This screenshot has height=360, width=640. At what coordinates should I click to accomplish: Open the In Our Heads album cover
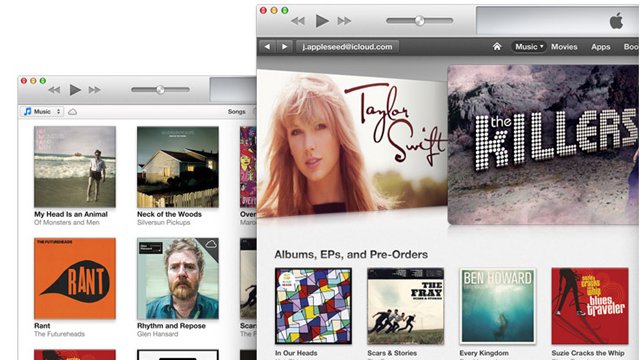tap(313, 306)
